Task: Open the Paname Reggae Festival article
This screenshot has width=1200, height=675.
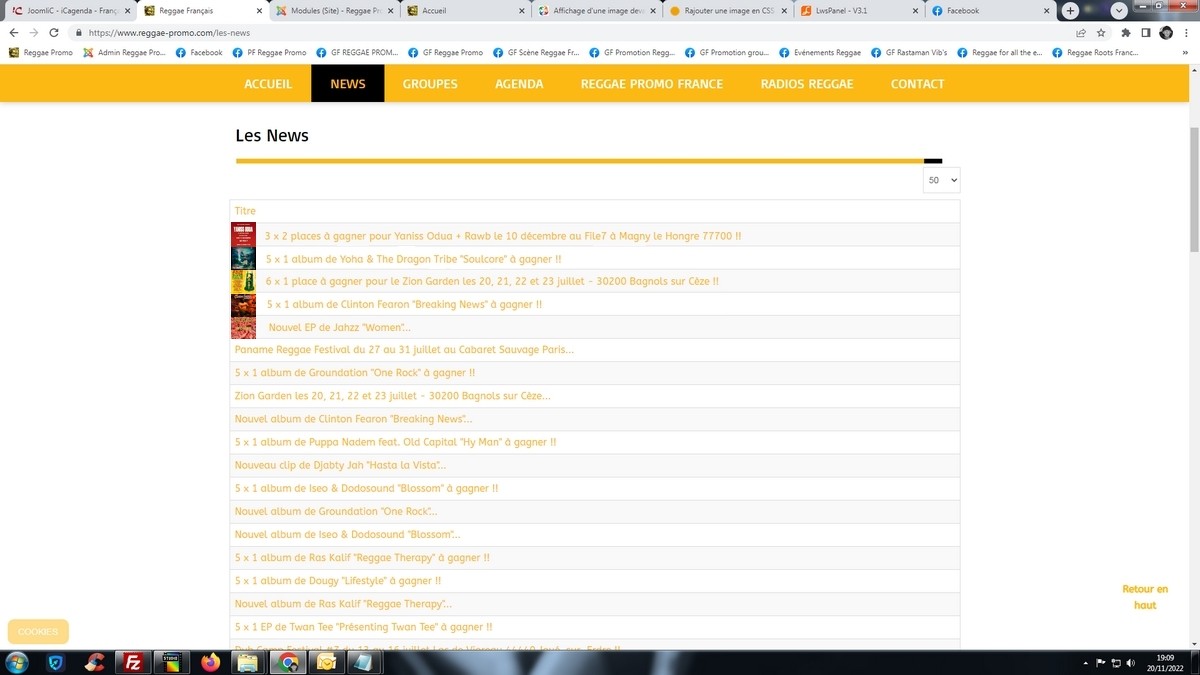Action: tap(404, 350)
